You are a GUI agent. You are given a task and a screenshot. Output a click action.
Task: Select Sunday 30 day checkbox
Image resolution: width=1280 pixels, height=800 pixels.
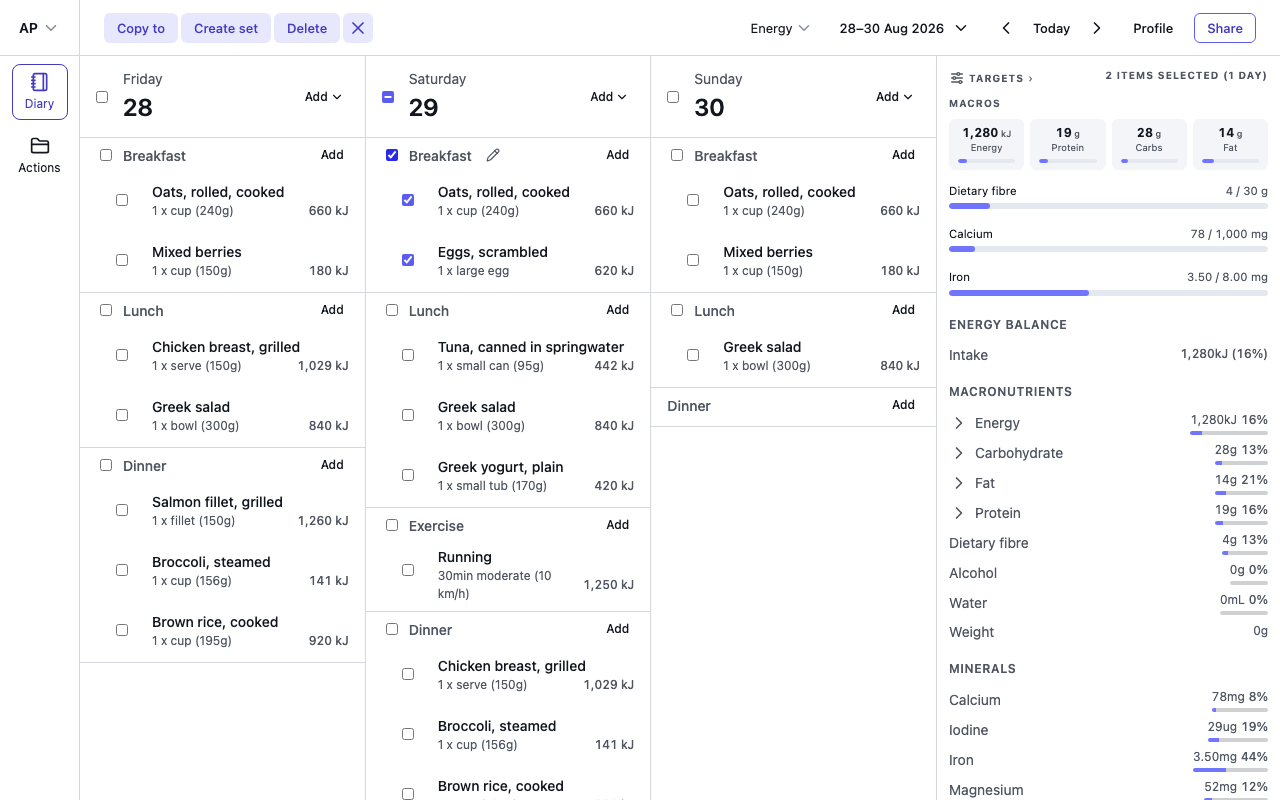pos(673,97)
